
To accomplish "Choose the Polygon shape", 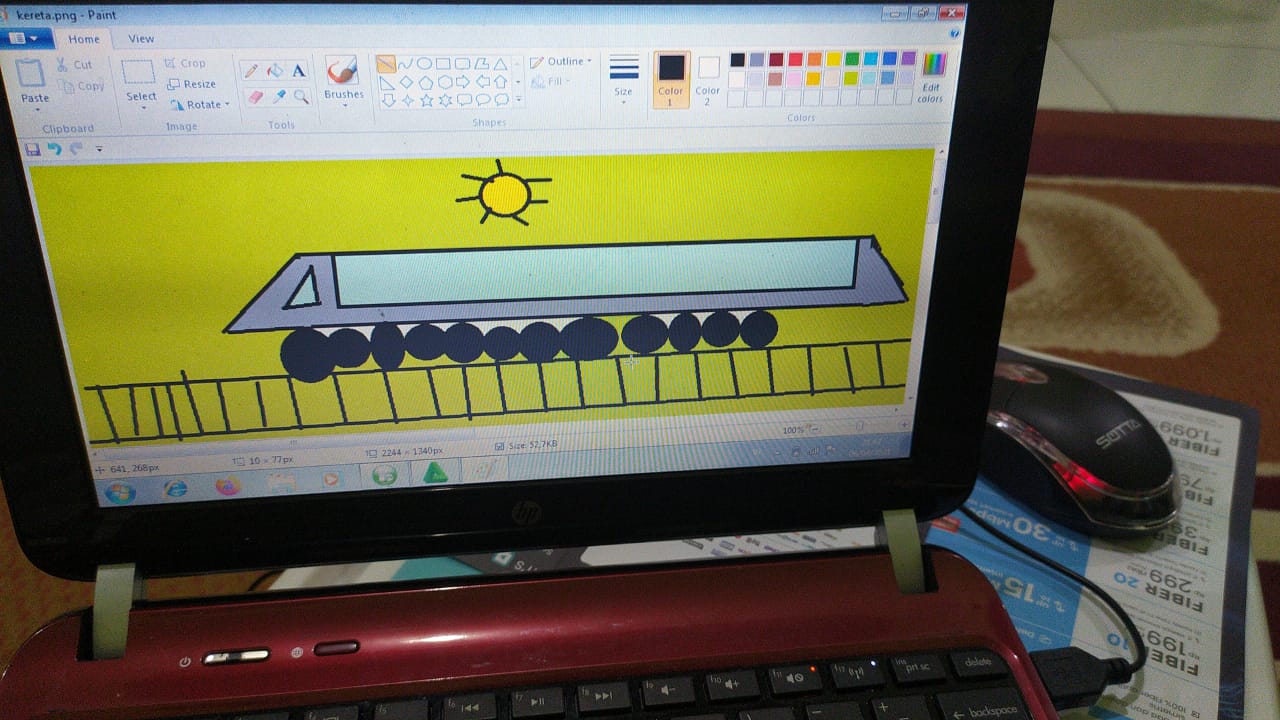I will (481, 64).
